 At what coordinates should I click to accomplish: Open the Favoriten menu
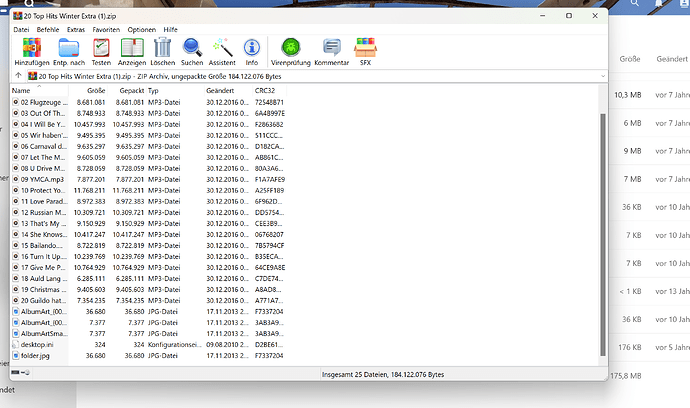(x=106, y=29)
